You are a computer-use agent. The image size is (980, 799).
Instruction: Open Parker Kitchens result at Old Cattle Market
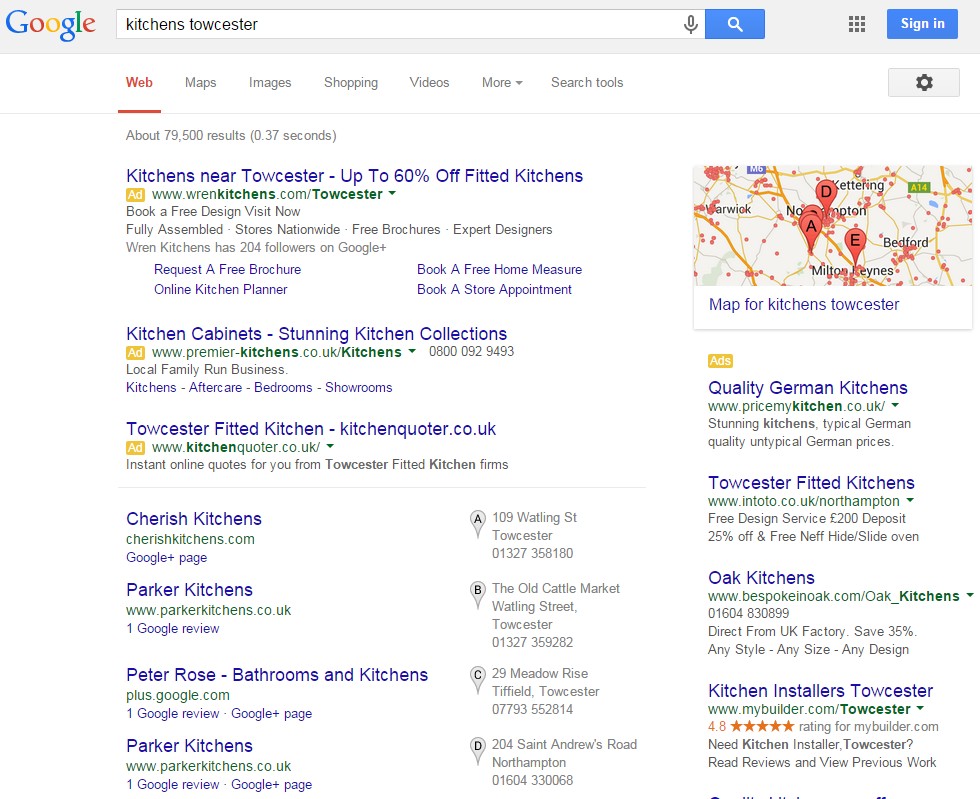(189, 590)
